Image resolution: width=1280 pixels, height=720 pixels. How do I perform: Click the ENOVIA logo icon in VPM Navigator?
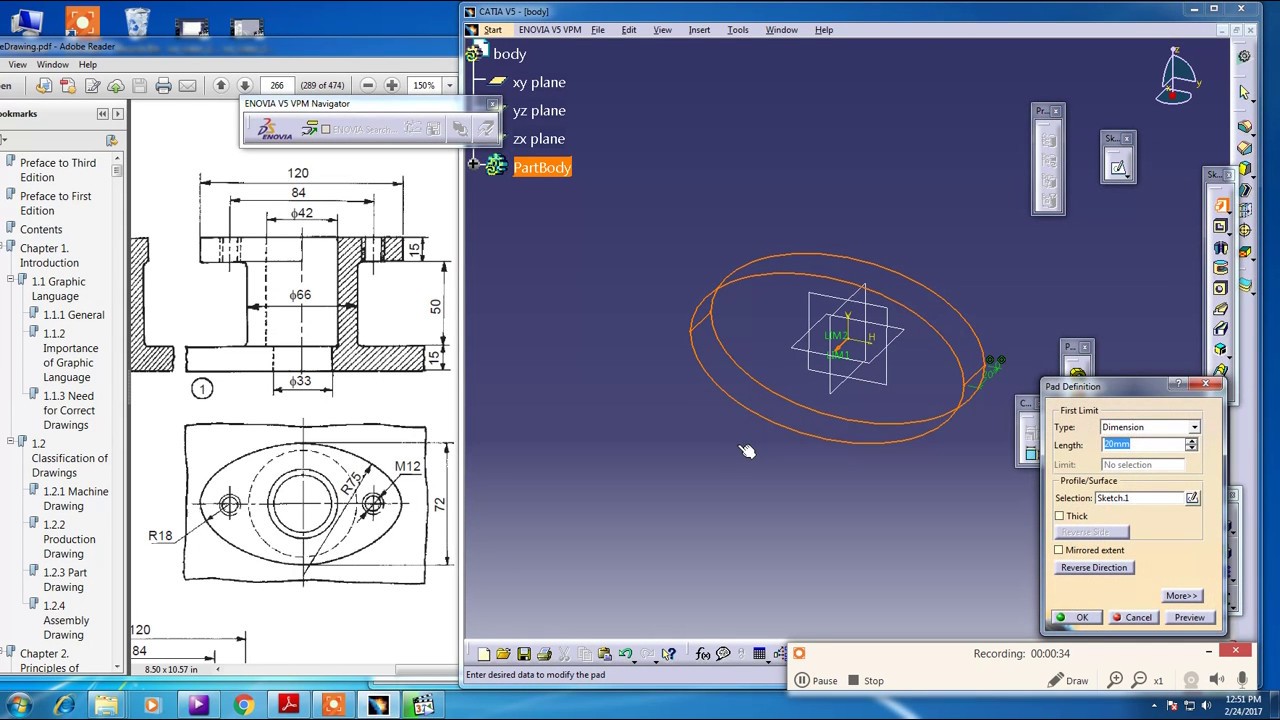[275, 129]
